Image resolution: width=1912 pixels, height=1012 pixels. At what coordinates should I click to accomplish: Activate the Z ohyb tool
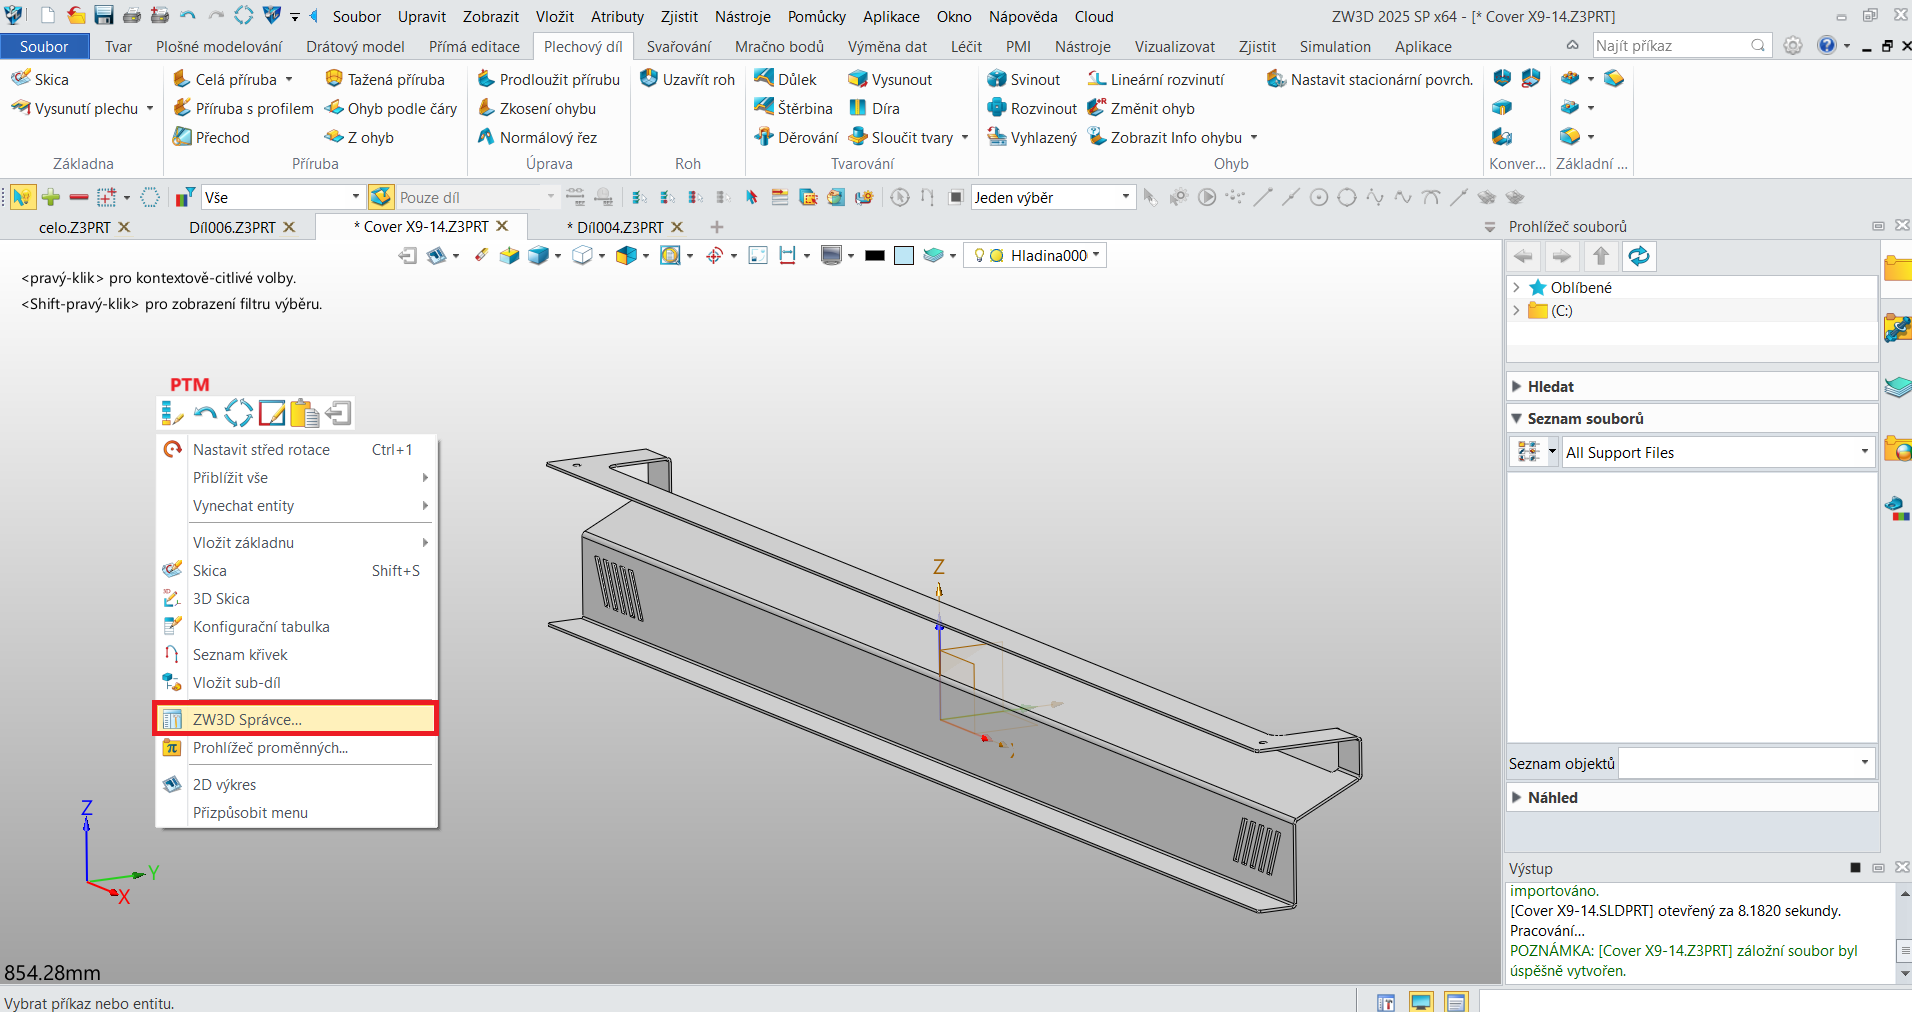(359, 137)
